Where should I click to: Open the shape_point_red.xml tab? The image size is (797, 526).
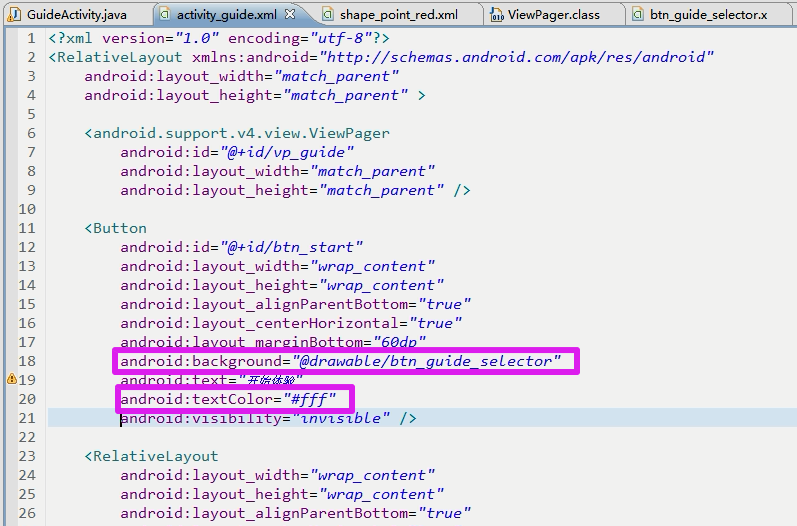(x=398, y=15)
